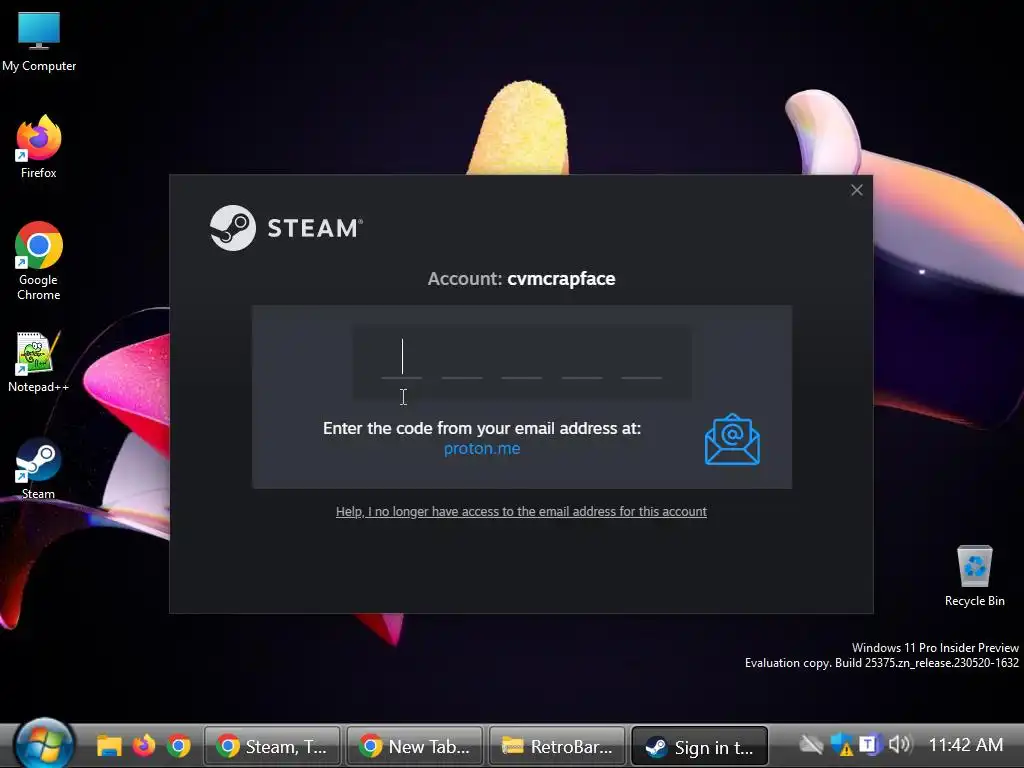Screen dimensions: 1024x768
Task: Open the Windows Start orb
Action: (x=43, y=745)
